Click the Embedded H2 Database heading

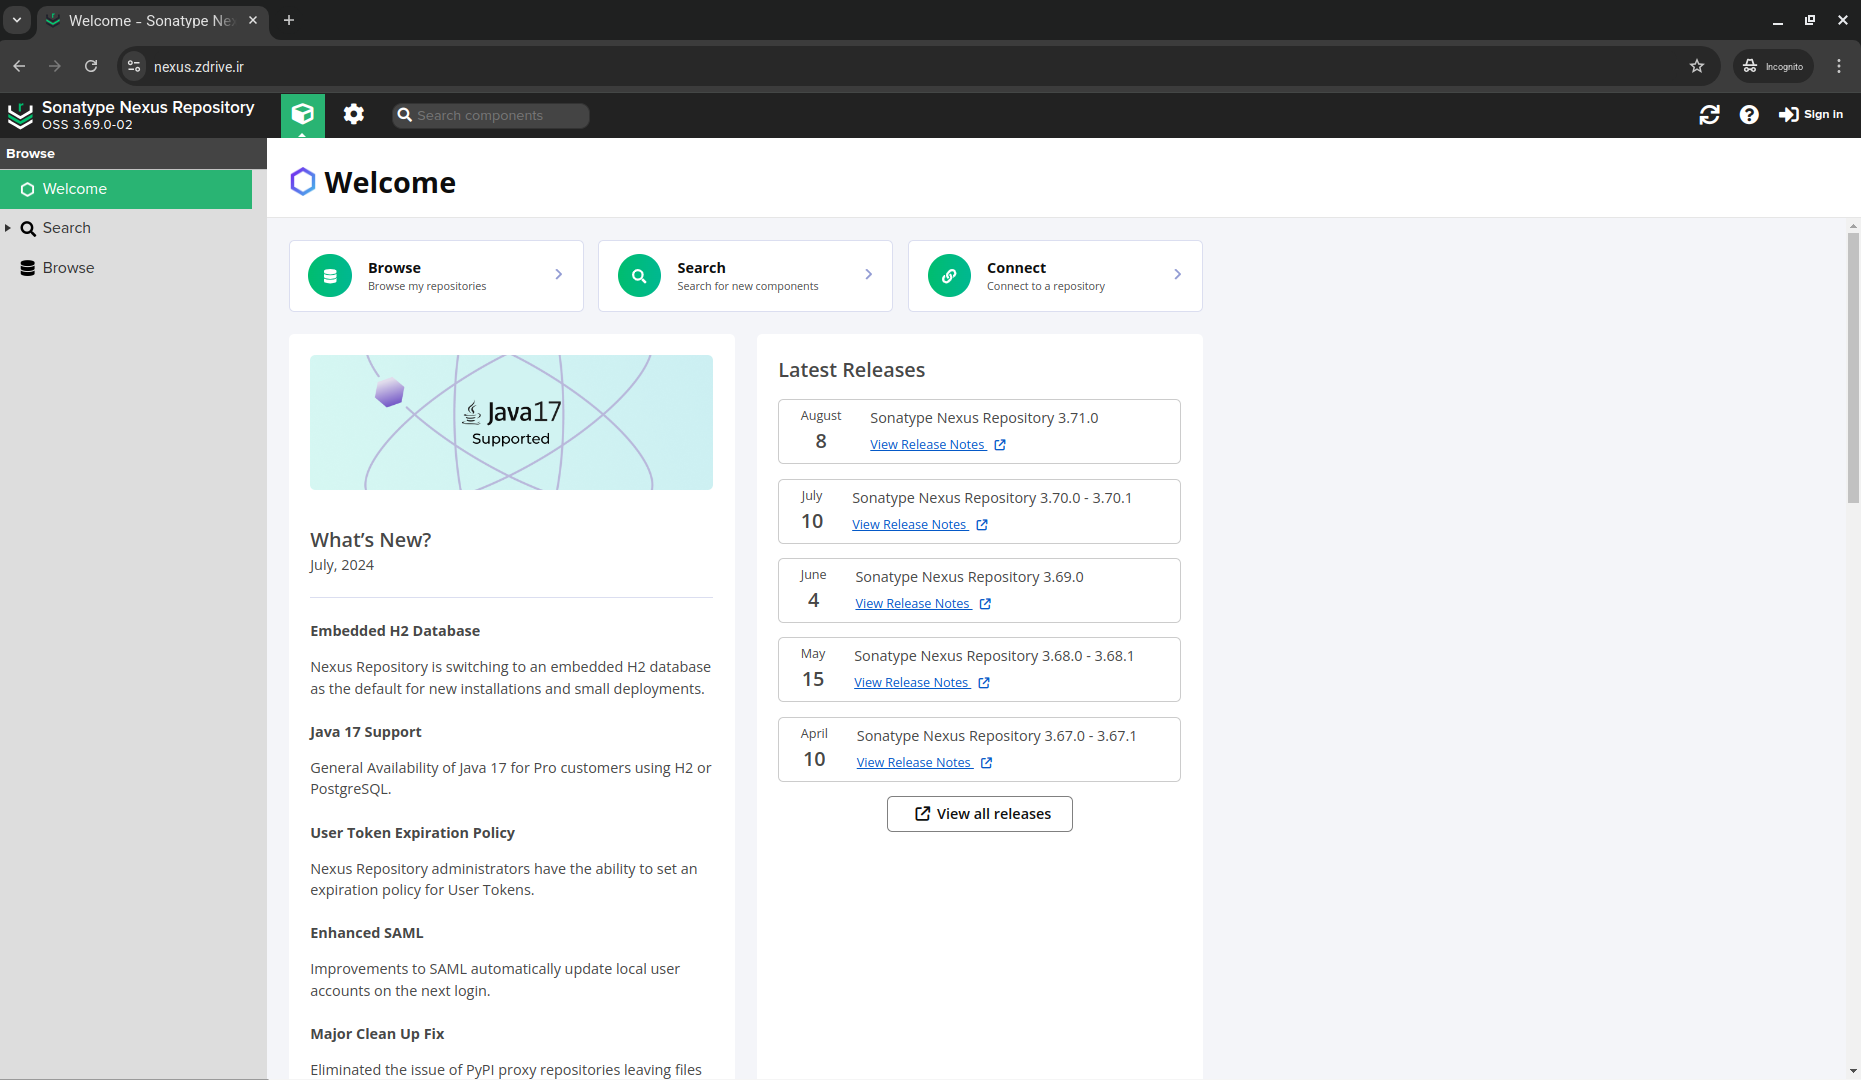[395, 631]
